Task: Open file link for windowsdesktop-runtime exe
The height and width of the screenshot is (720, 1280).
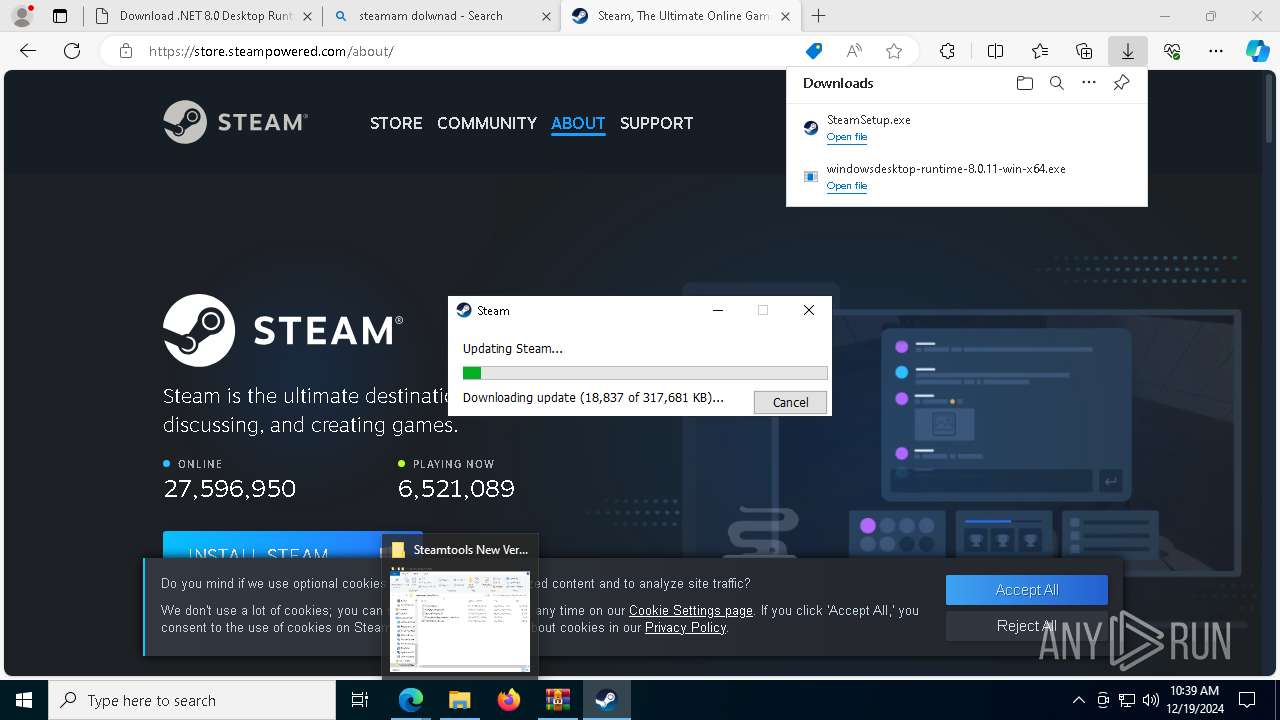Action: 847,186
